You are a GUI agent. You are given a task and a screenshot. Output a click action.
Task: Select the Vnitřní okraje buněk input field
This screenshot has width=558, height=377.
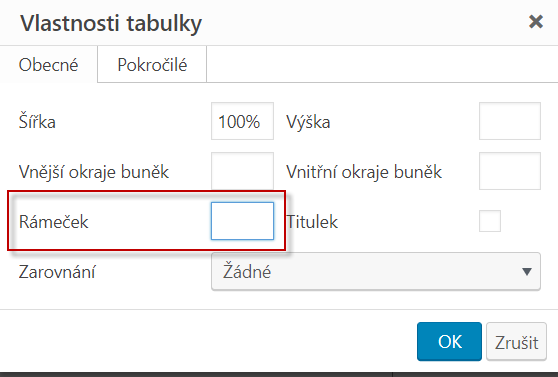point(510,171)
